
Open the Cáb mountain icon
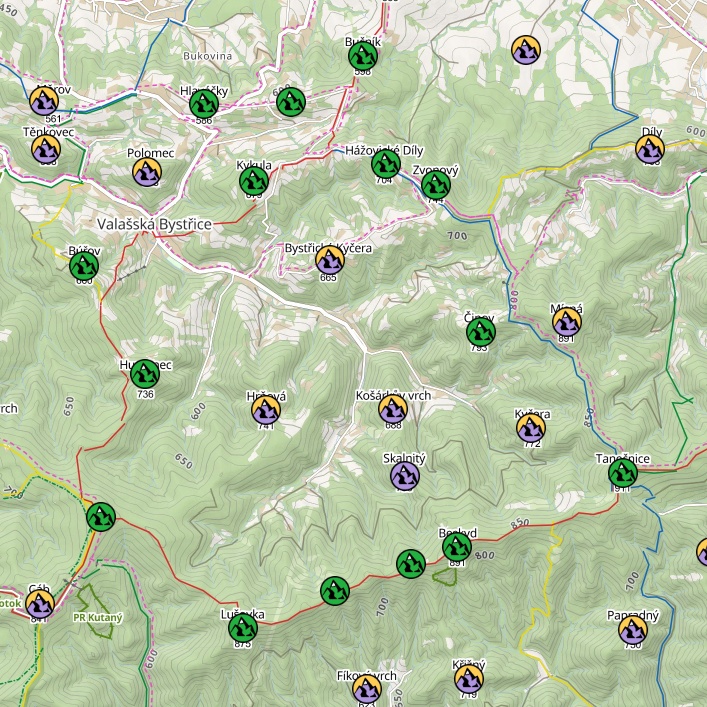click(x=39, y=604)
